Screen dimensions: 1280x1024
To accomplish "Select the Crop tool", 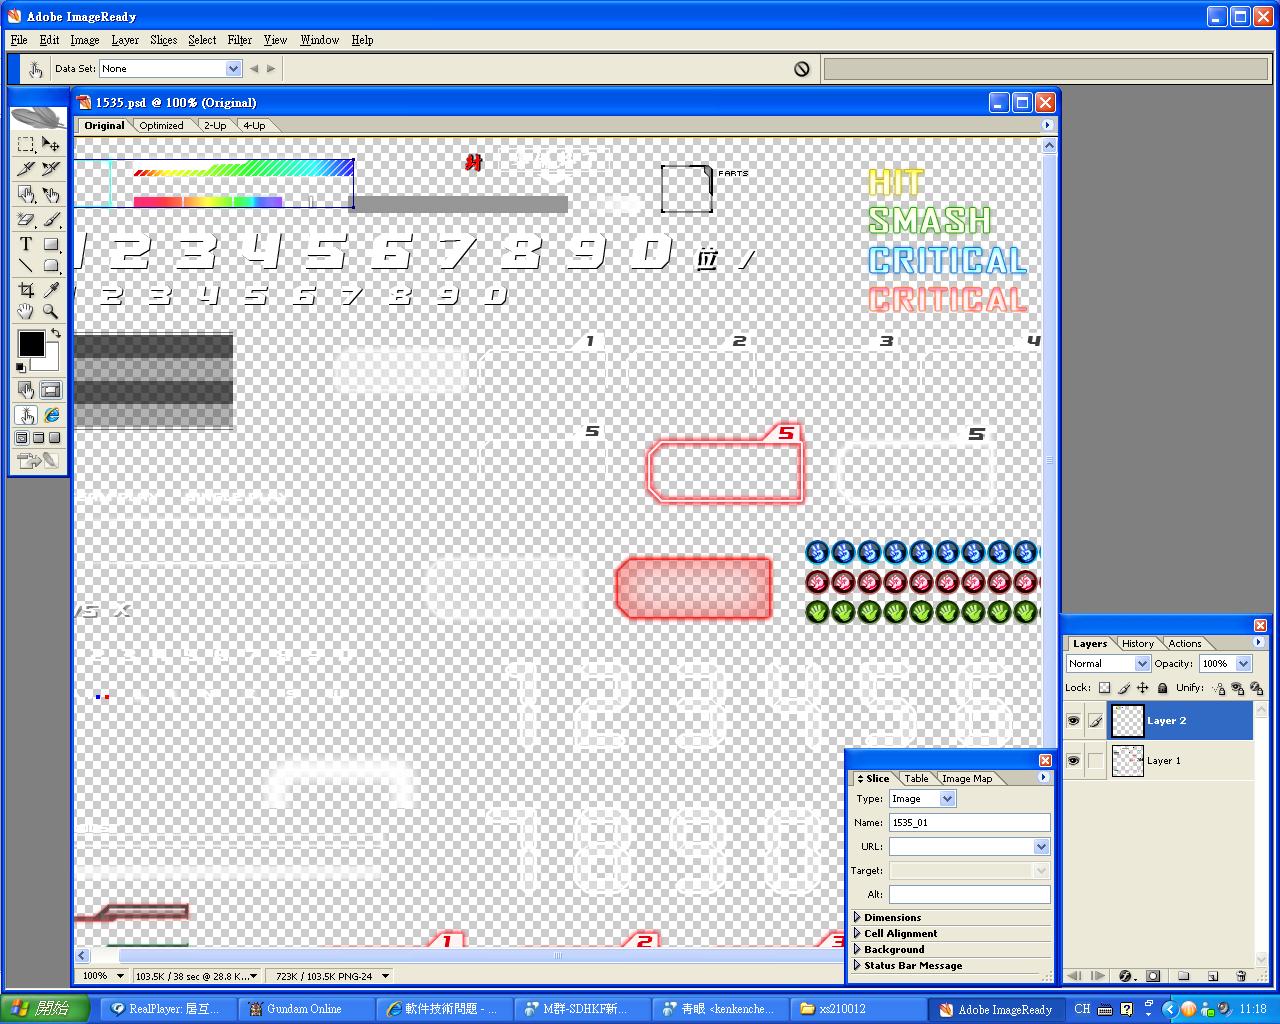I will coord(26,290).
